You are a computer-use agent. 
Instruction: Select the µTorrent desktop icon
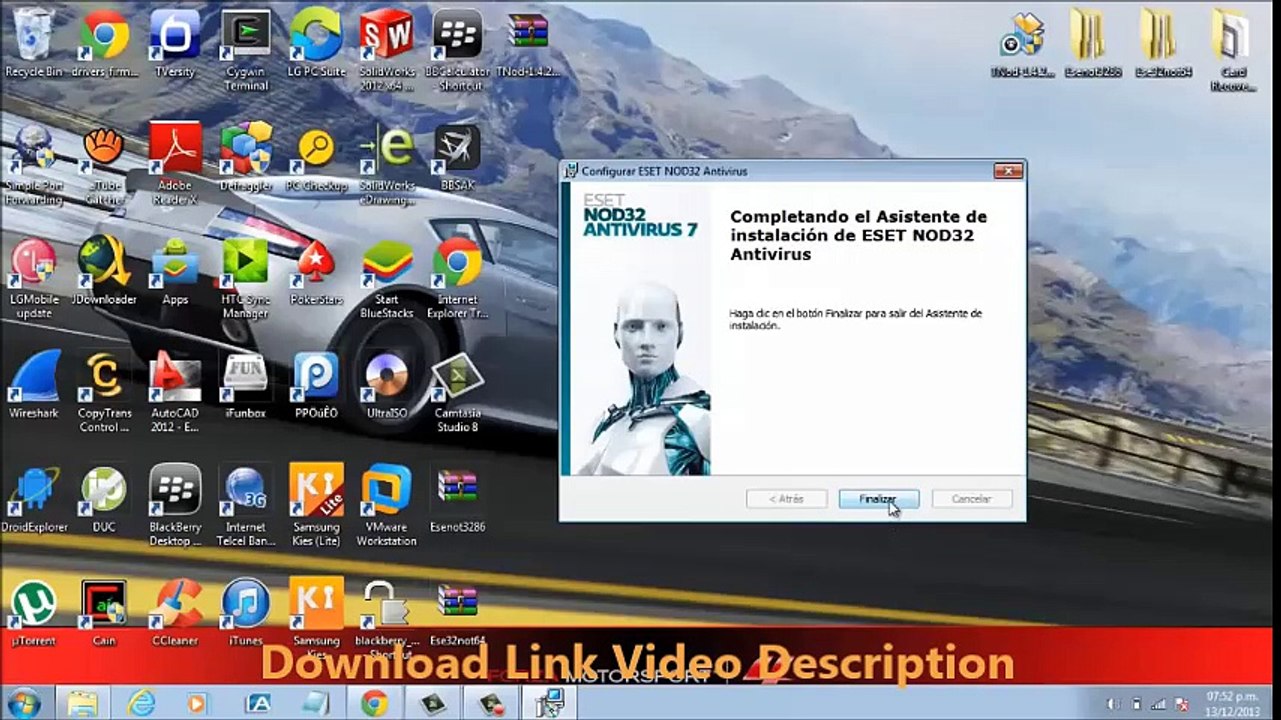(x=34, y=613)
